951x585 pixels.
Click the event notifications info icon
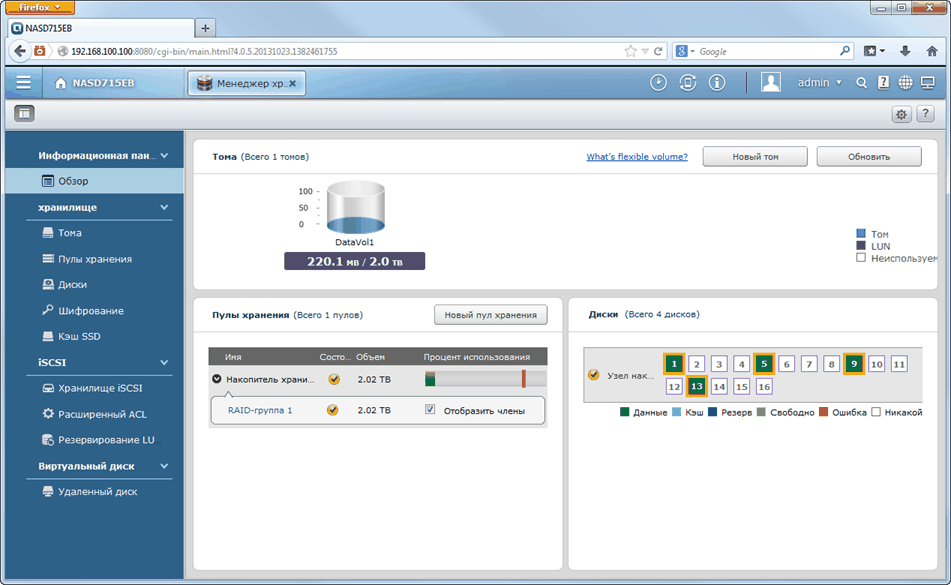[x=716, y=83]
